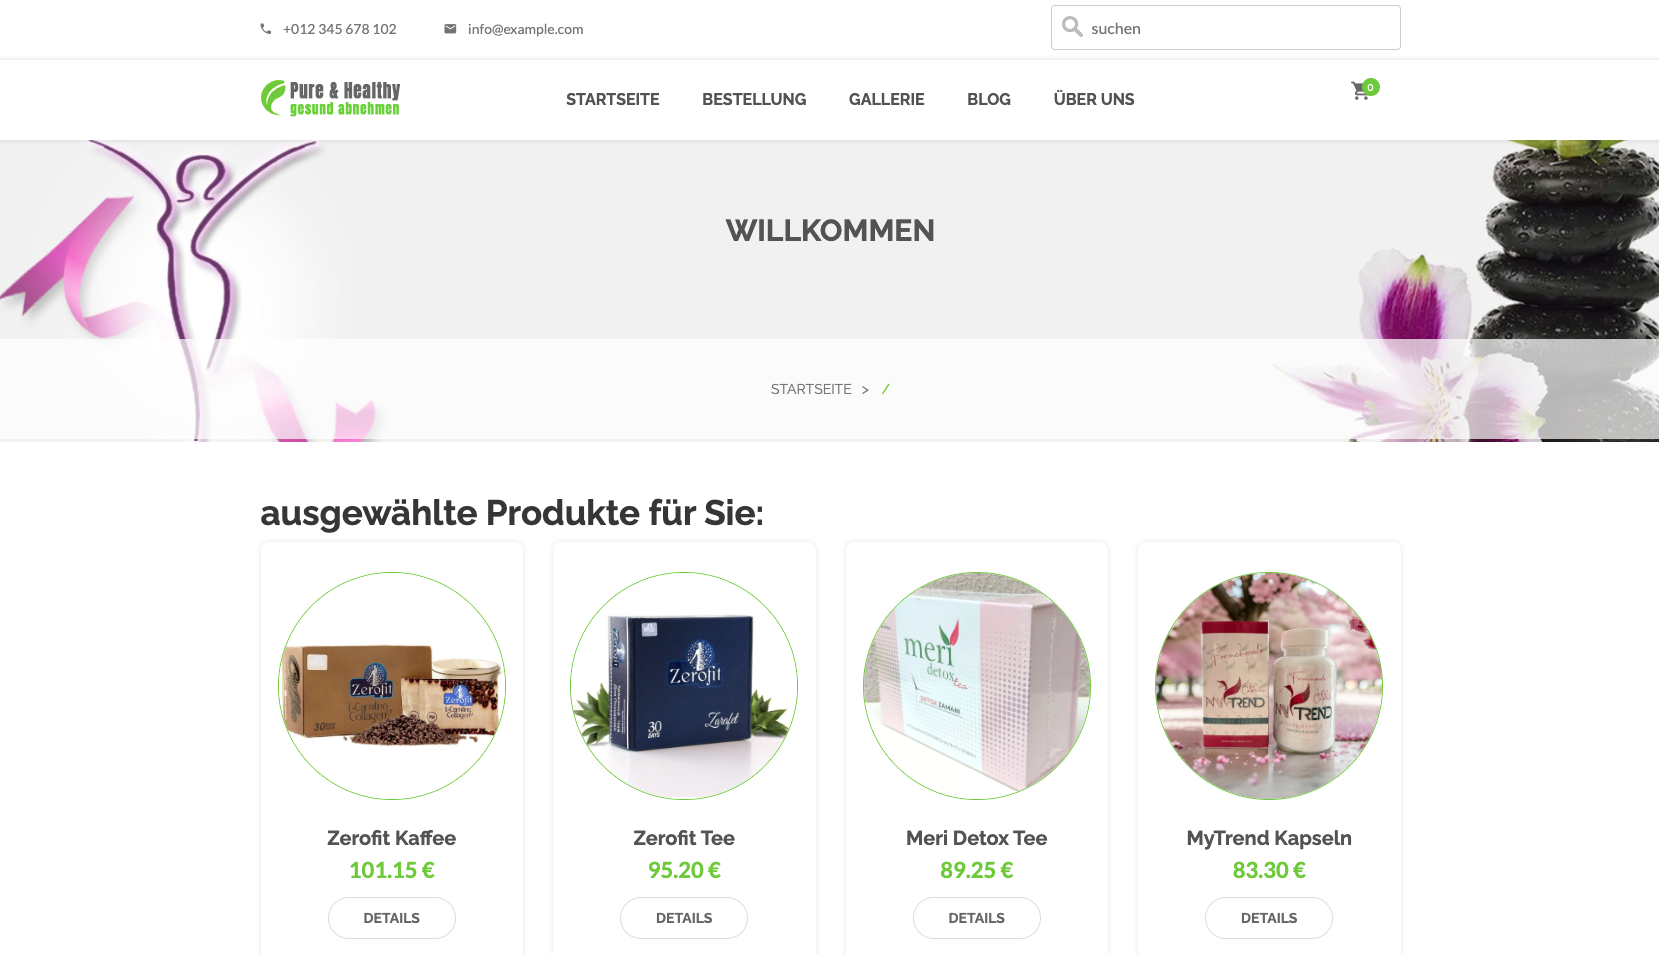The height and width of the screenshot is (954, 1659).
Task: Open the shopping cart icon
Action: click(x=1360, y=92)
